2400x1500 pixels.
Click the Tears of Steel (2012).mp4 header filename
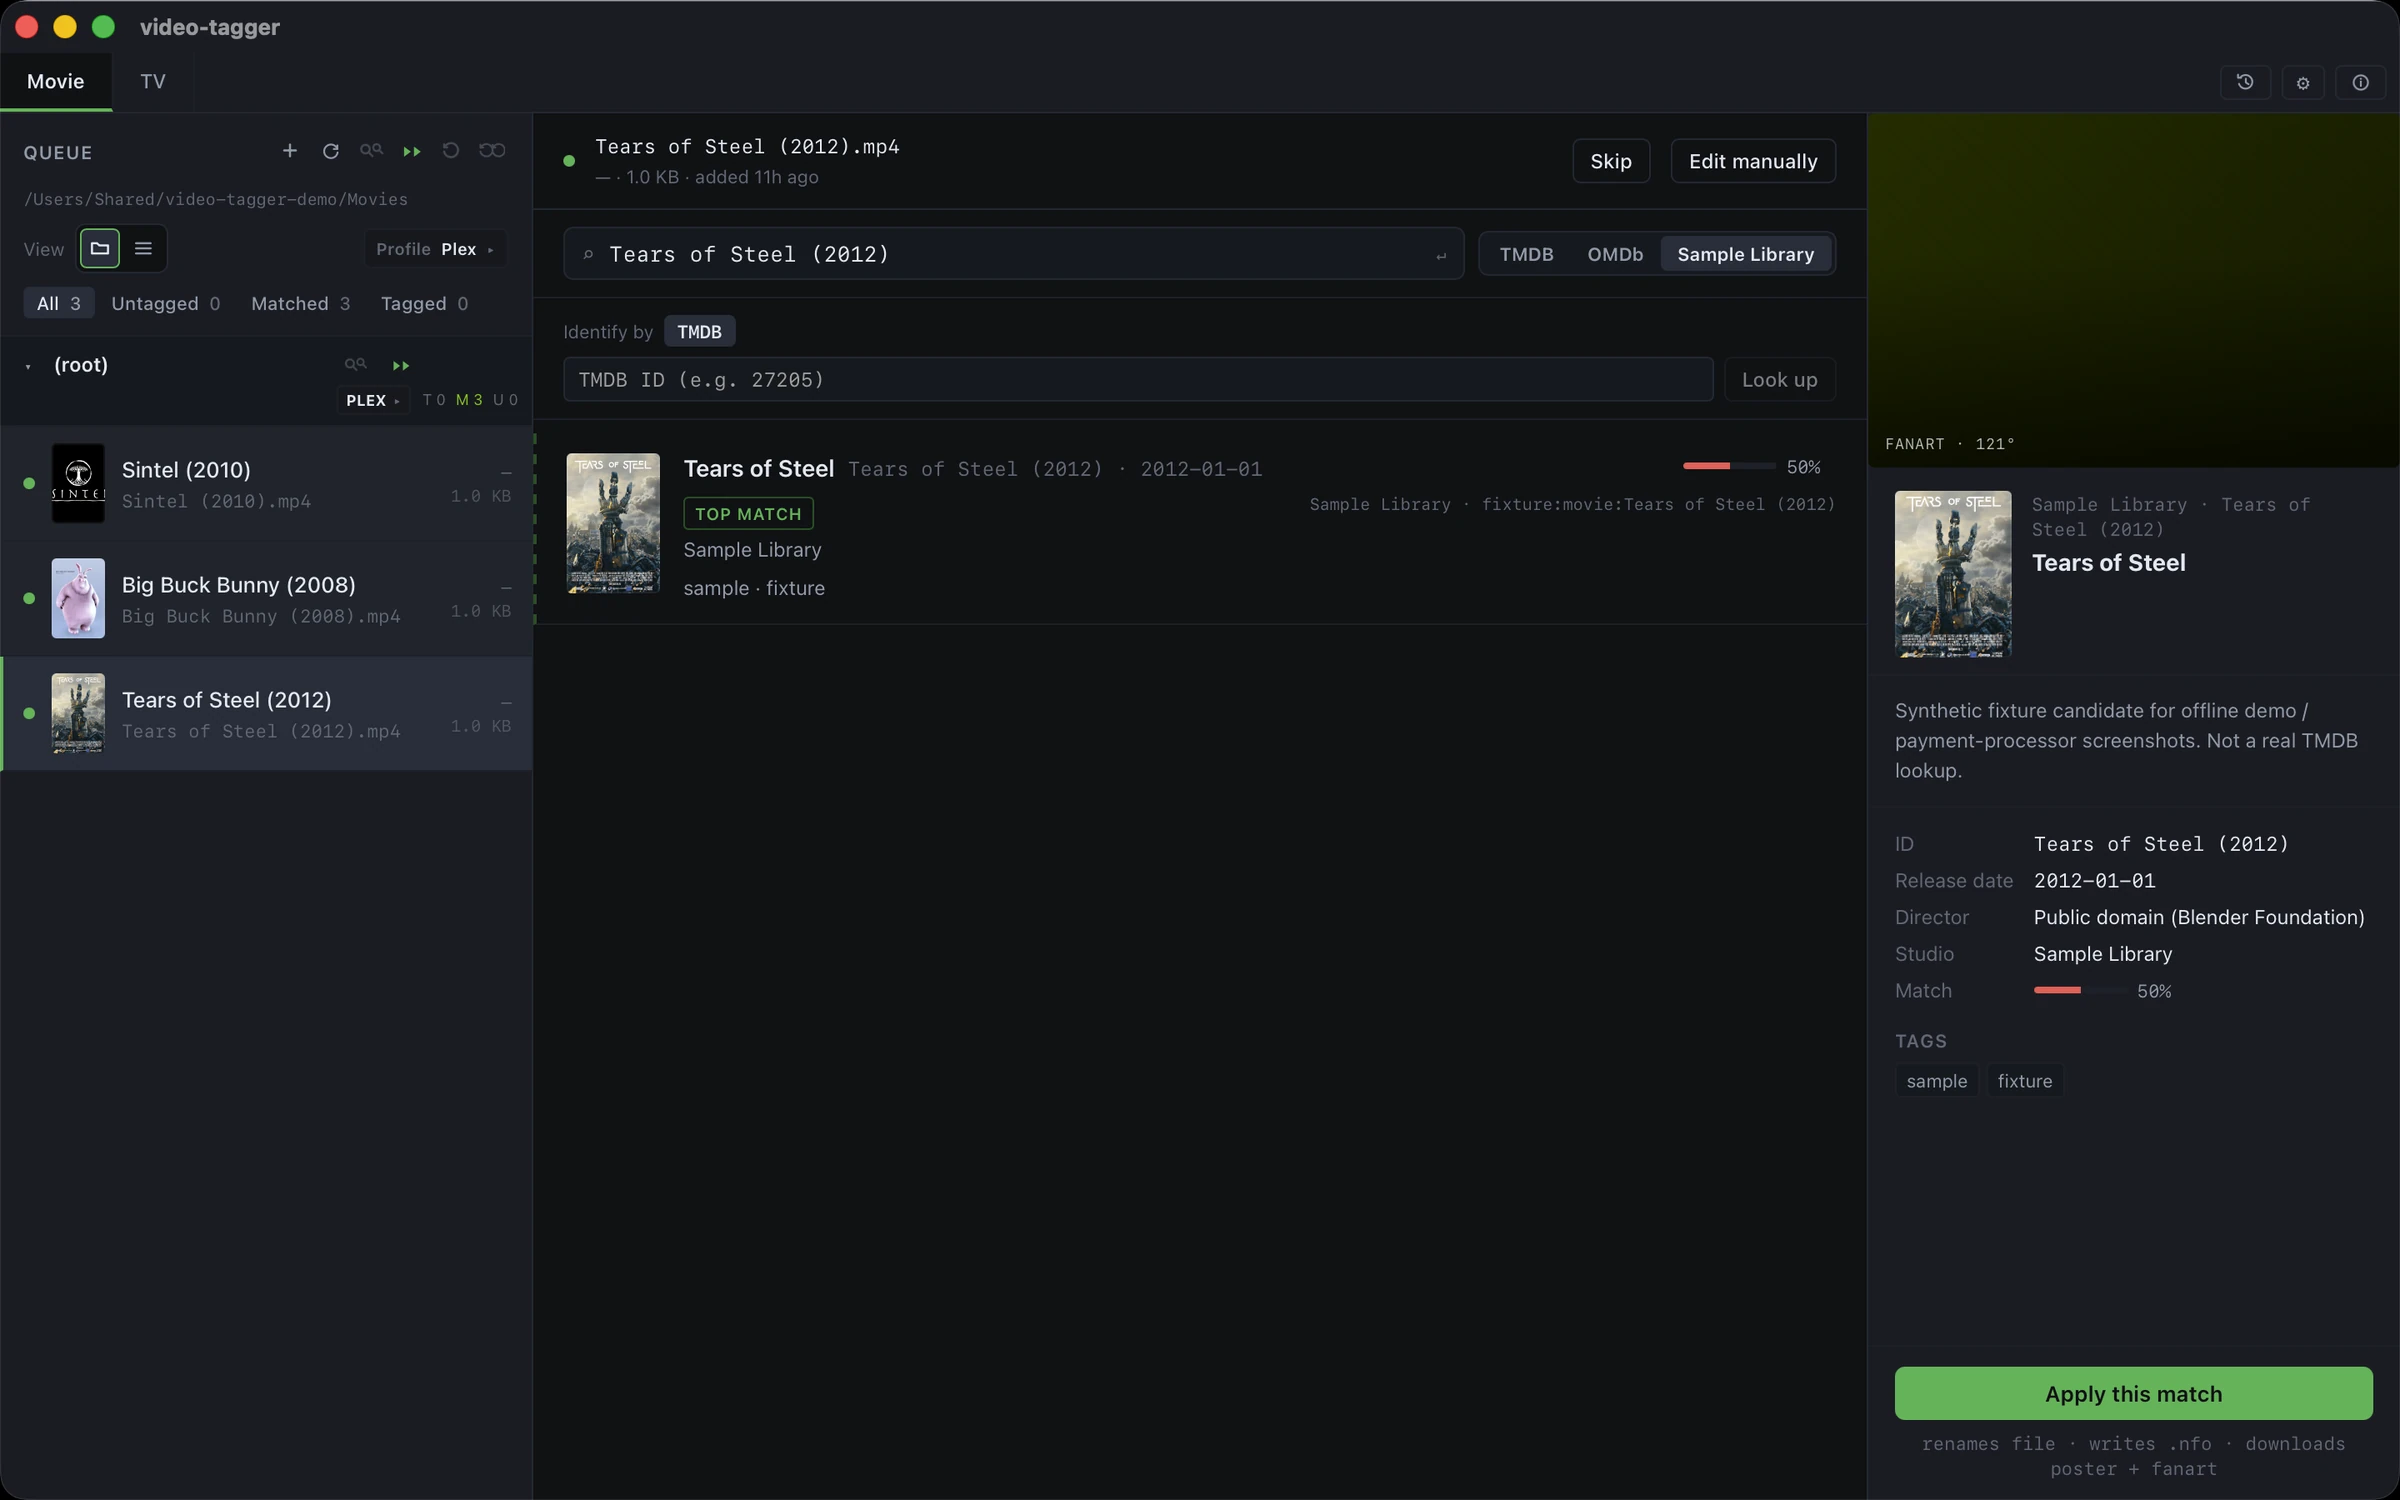pyautogui.click(x=747, y=147)
